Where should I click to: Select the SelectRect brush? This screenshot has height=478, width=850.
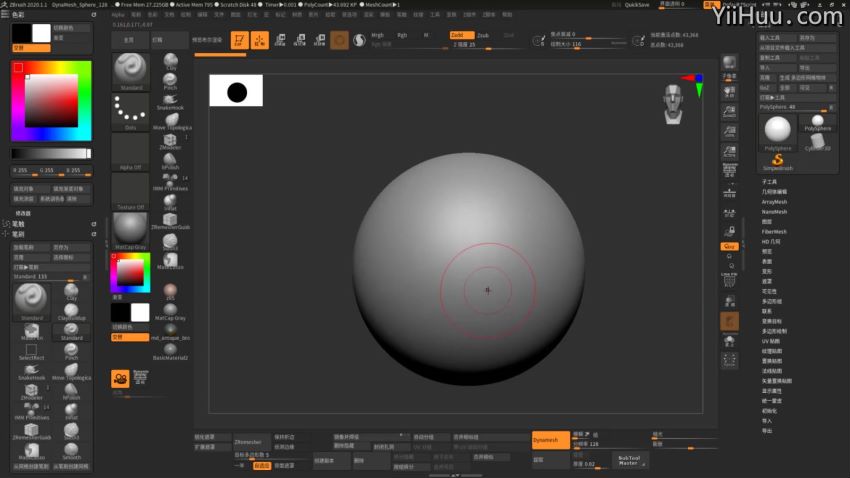[31, 351]
